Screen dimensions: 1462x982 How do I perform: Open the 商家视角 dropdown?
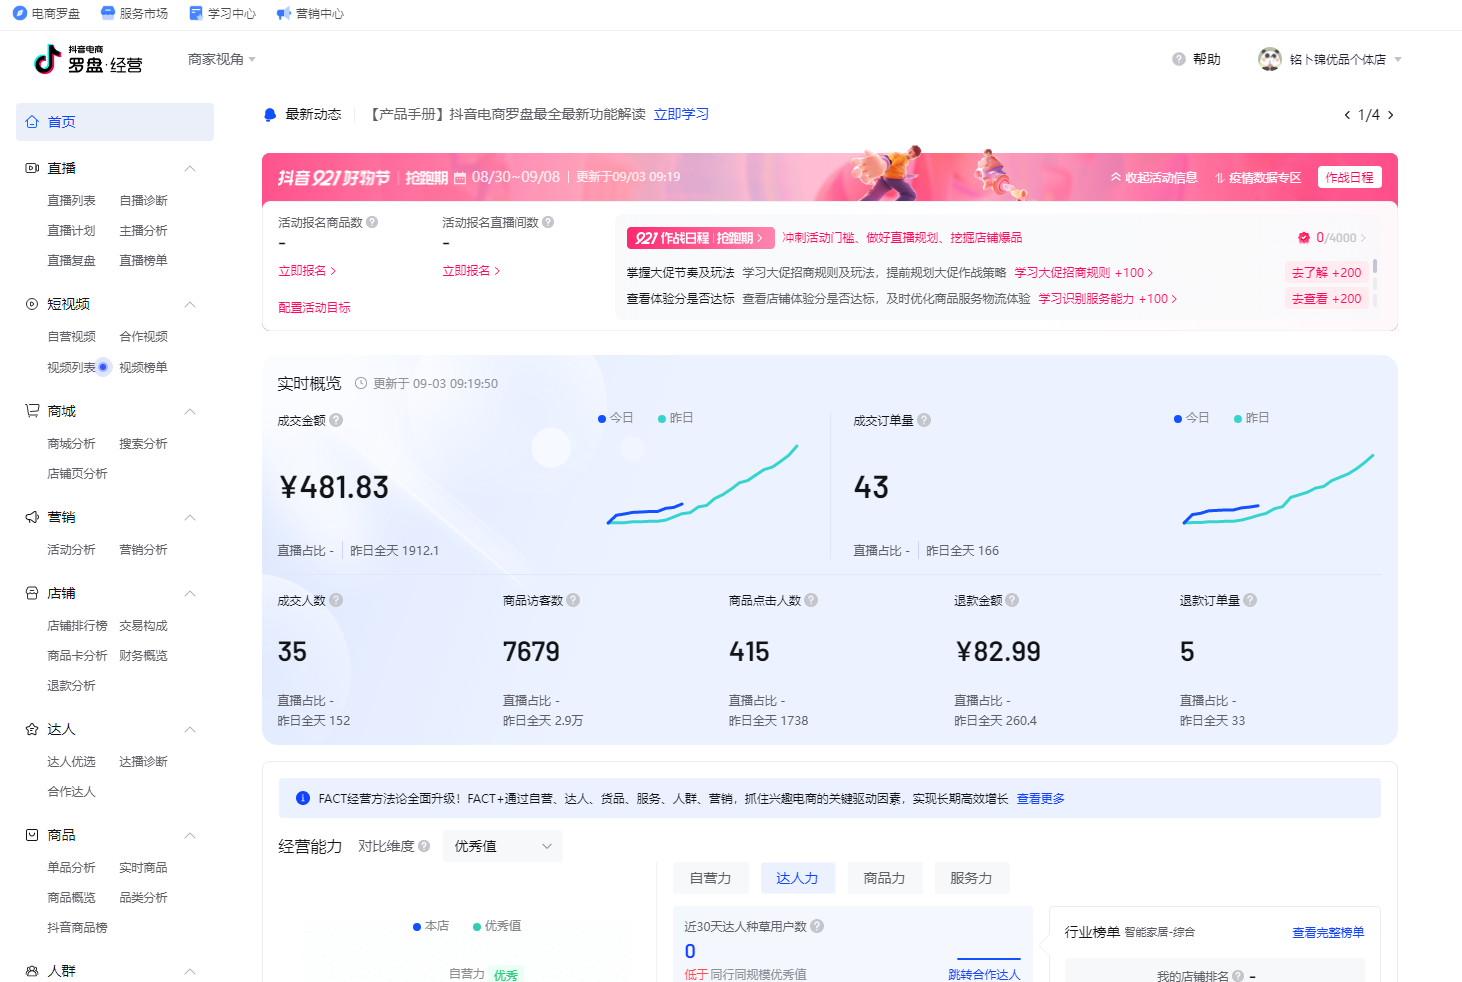[x=222, y=59]
